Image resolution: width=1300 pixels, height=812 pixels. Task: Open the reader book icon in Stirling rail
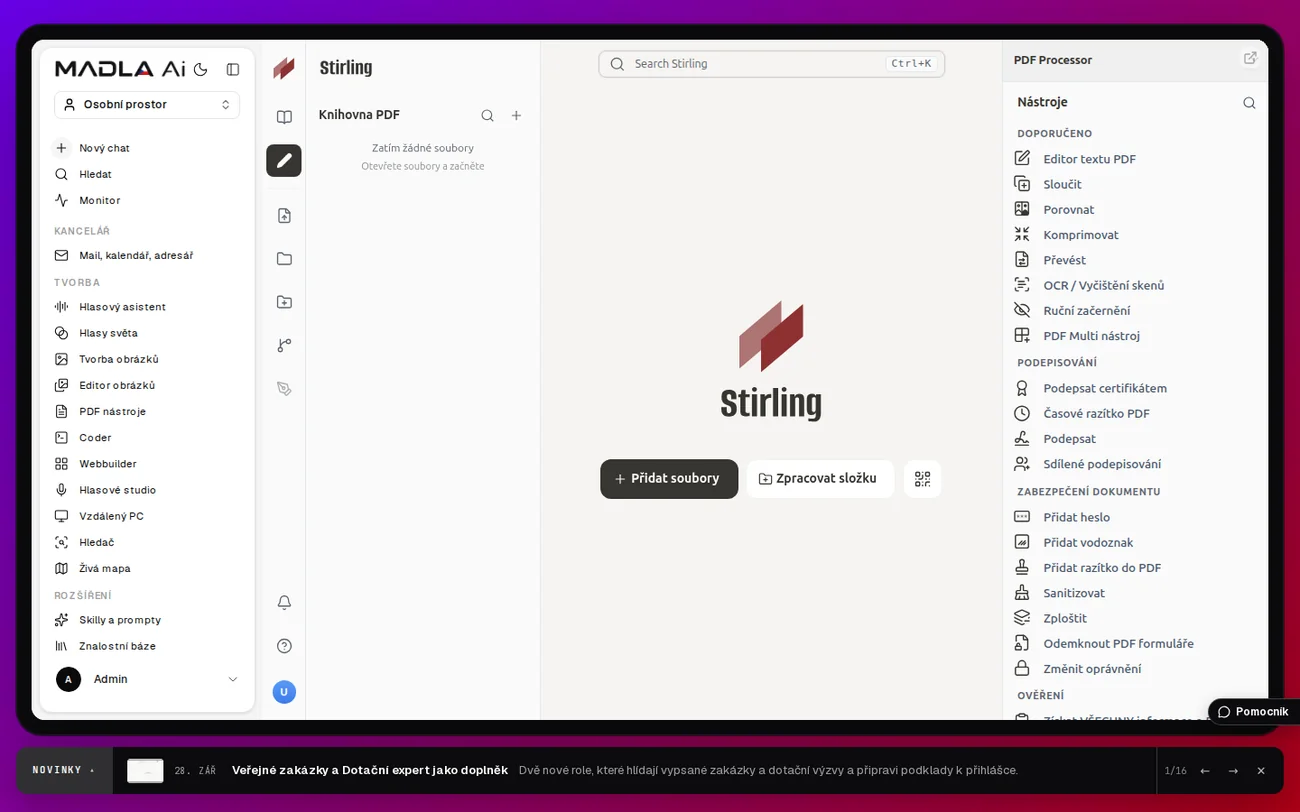[284, 117]
